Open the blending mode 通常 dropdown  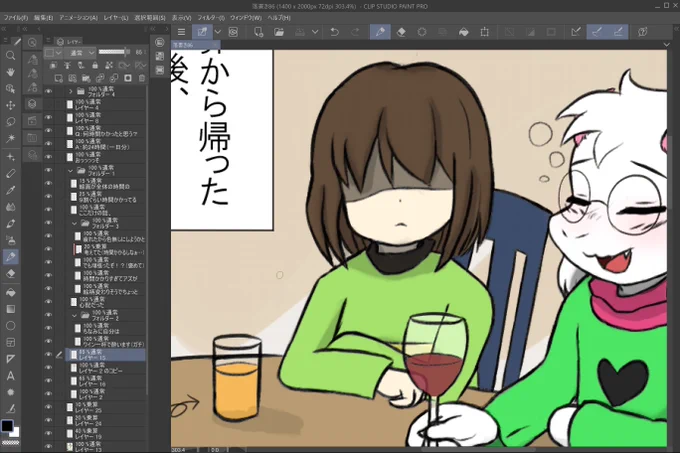81,52
